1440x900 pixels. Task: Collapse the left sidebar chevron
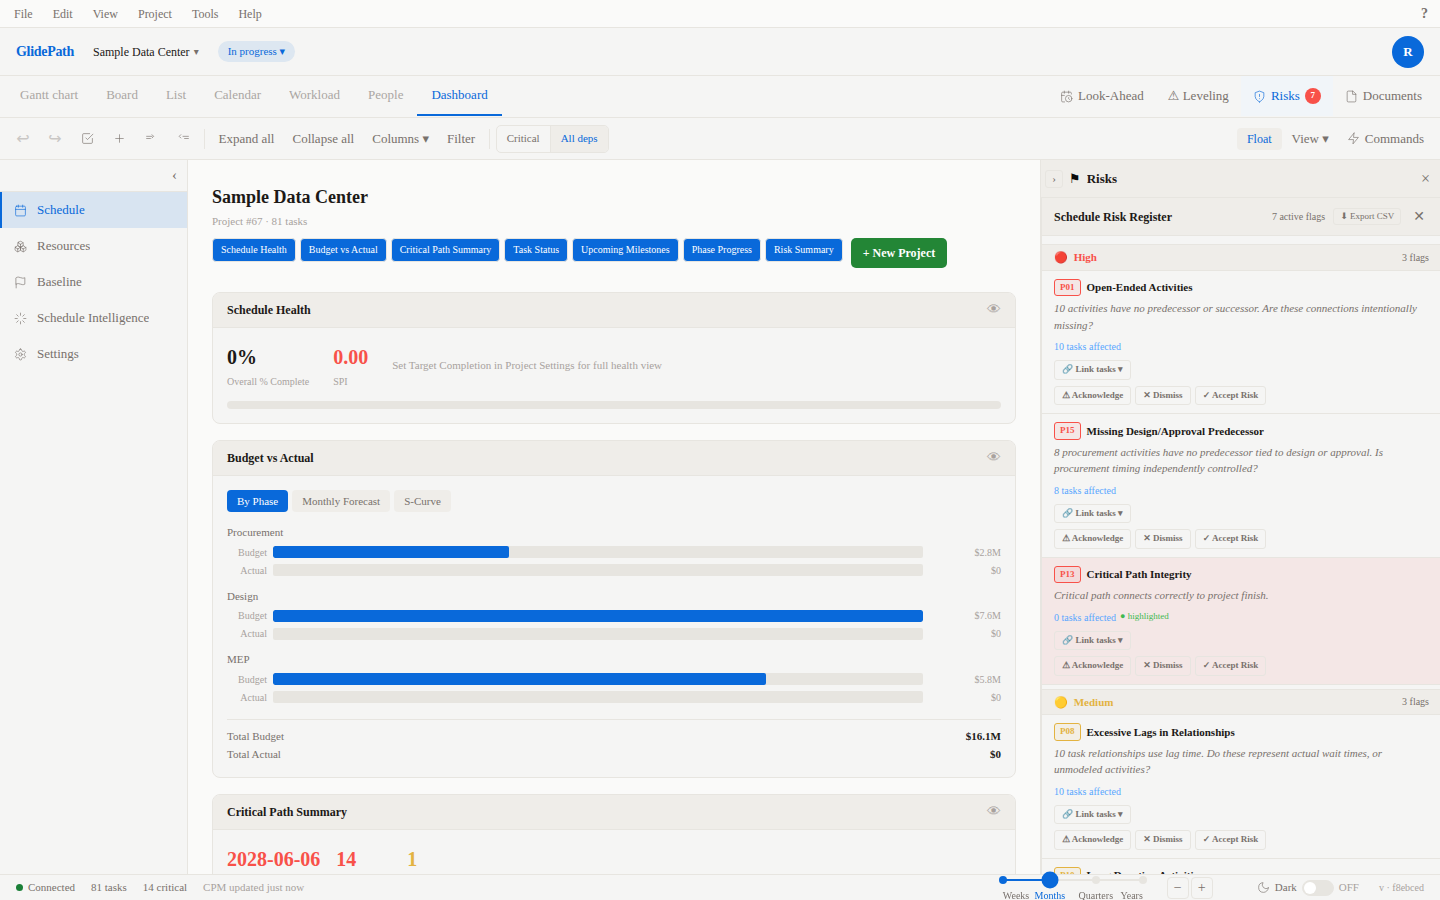pyautogui.click(x=174, y=176)
